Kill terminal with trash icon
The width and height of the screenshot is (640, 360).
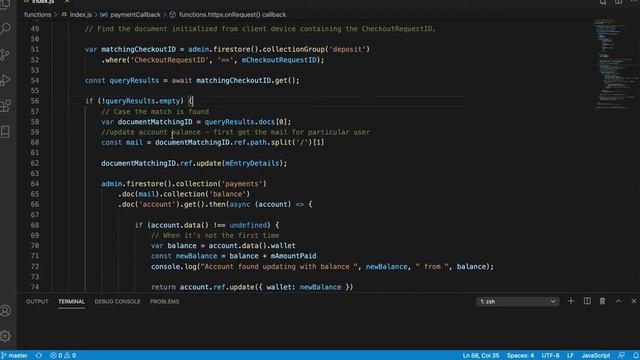coord(602,301)
